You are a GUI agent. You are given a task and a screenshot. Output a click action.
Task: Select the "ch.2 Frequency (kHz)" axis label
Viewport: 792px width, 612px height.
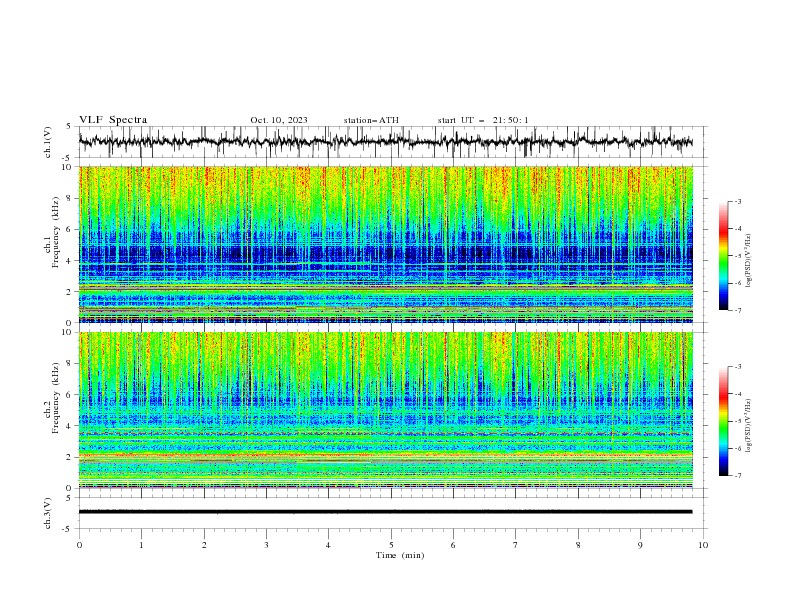(52, 398)
